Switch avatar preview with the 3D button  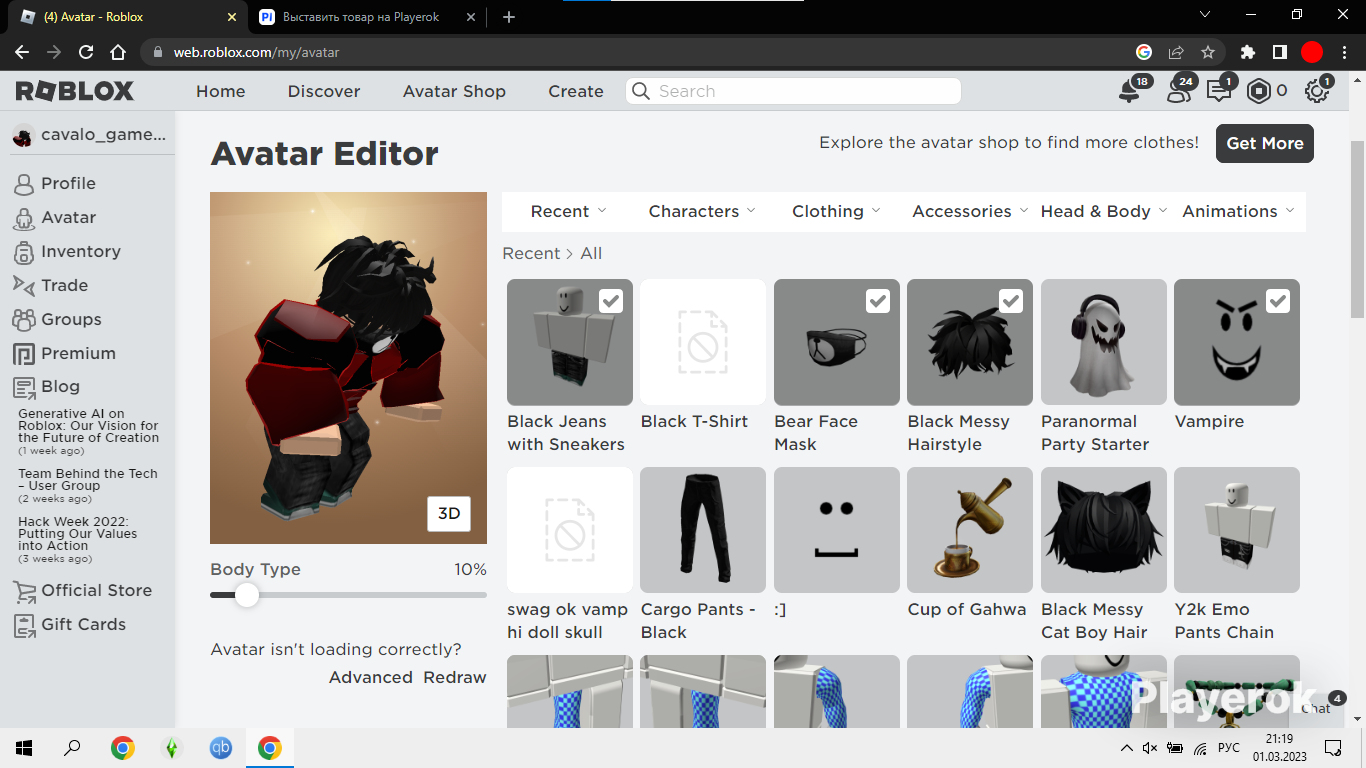tap(449, 514)
